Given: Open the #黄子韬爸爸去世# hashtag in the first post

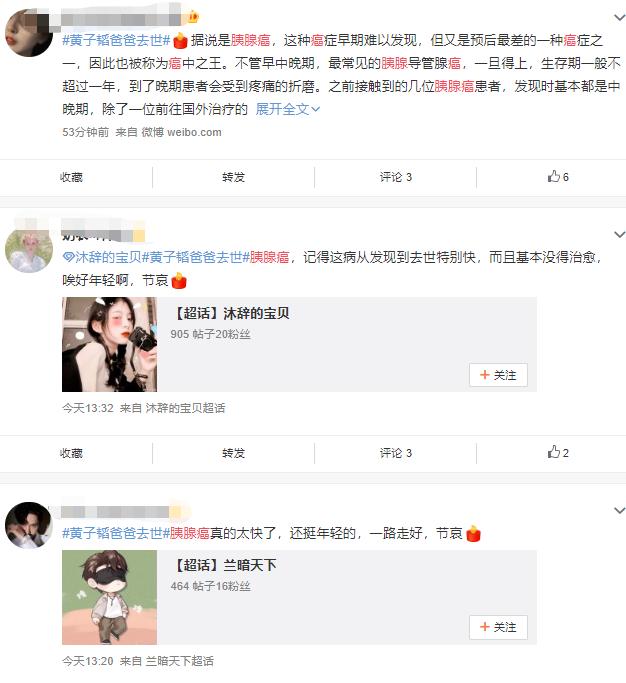Looking at the screenshot, I should [x=116, y=41].
